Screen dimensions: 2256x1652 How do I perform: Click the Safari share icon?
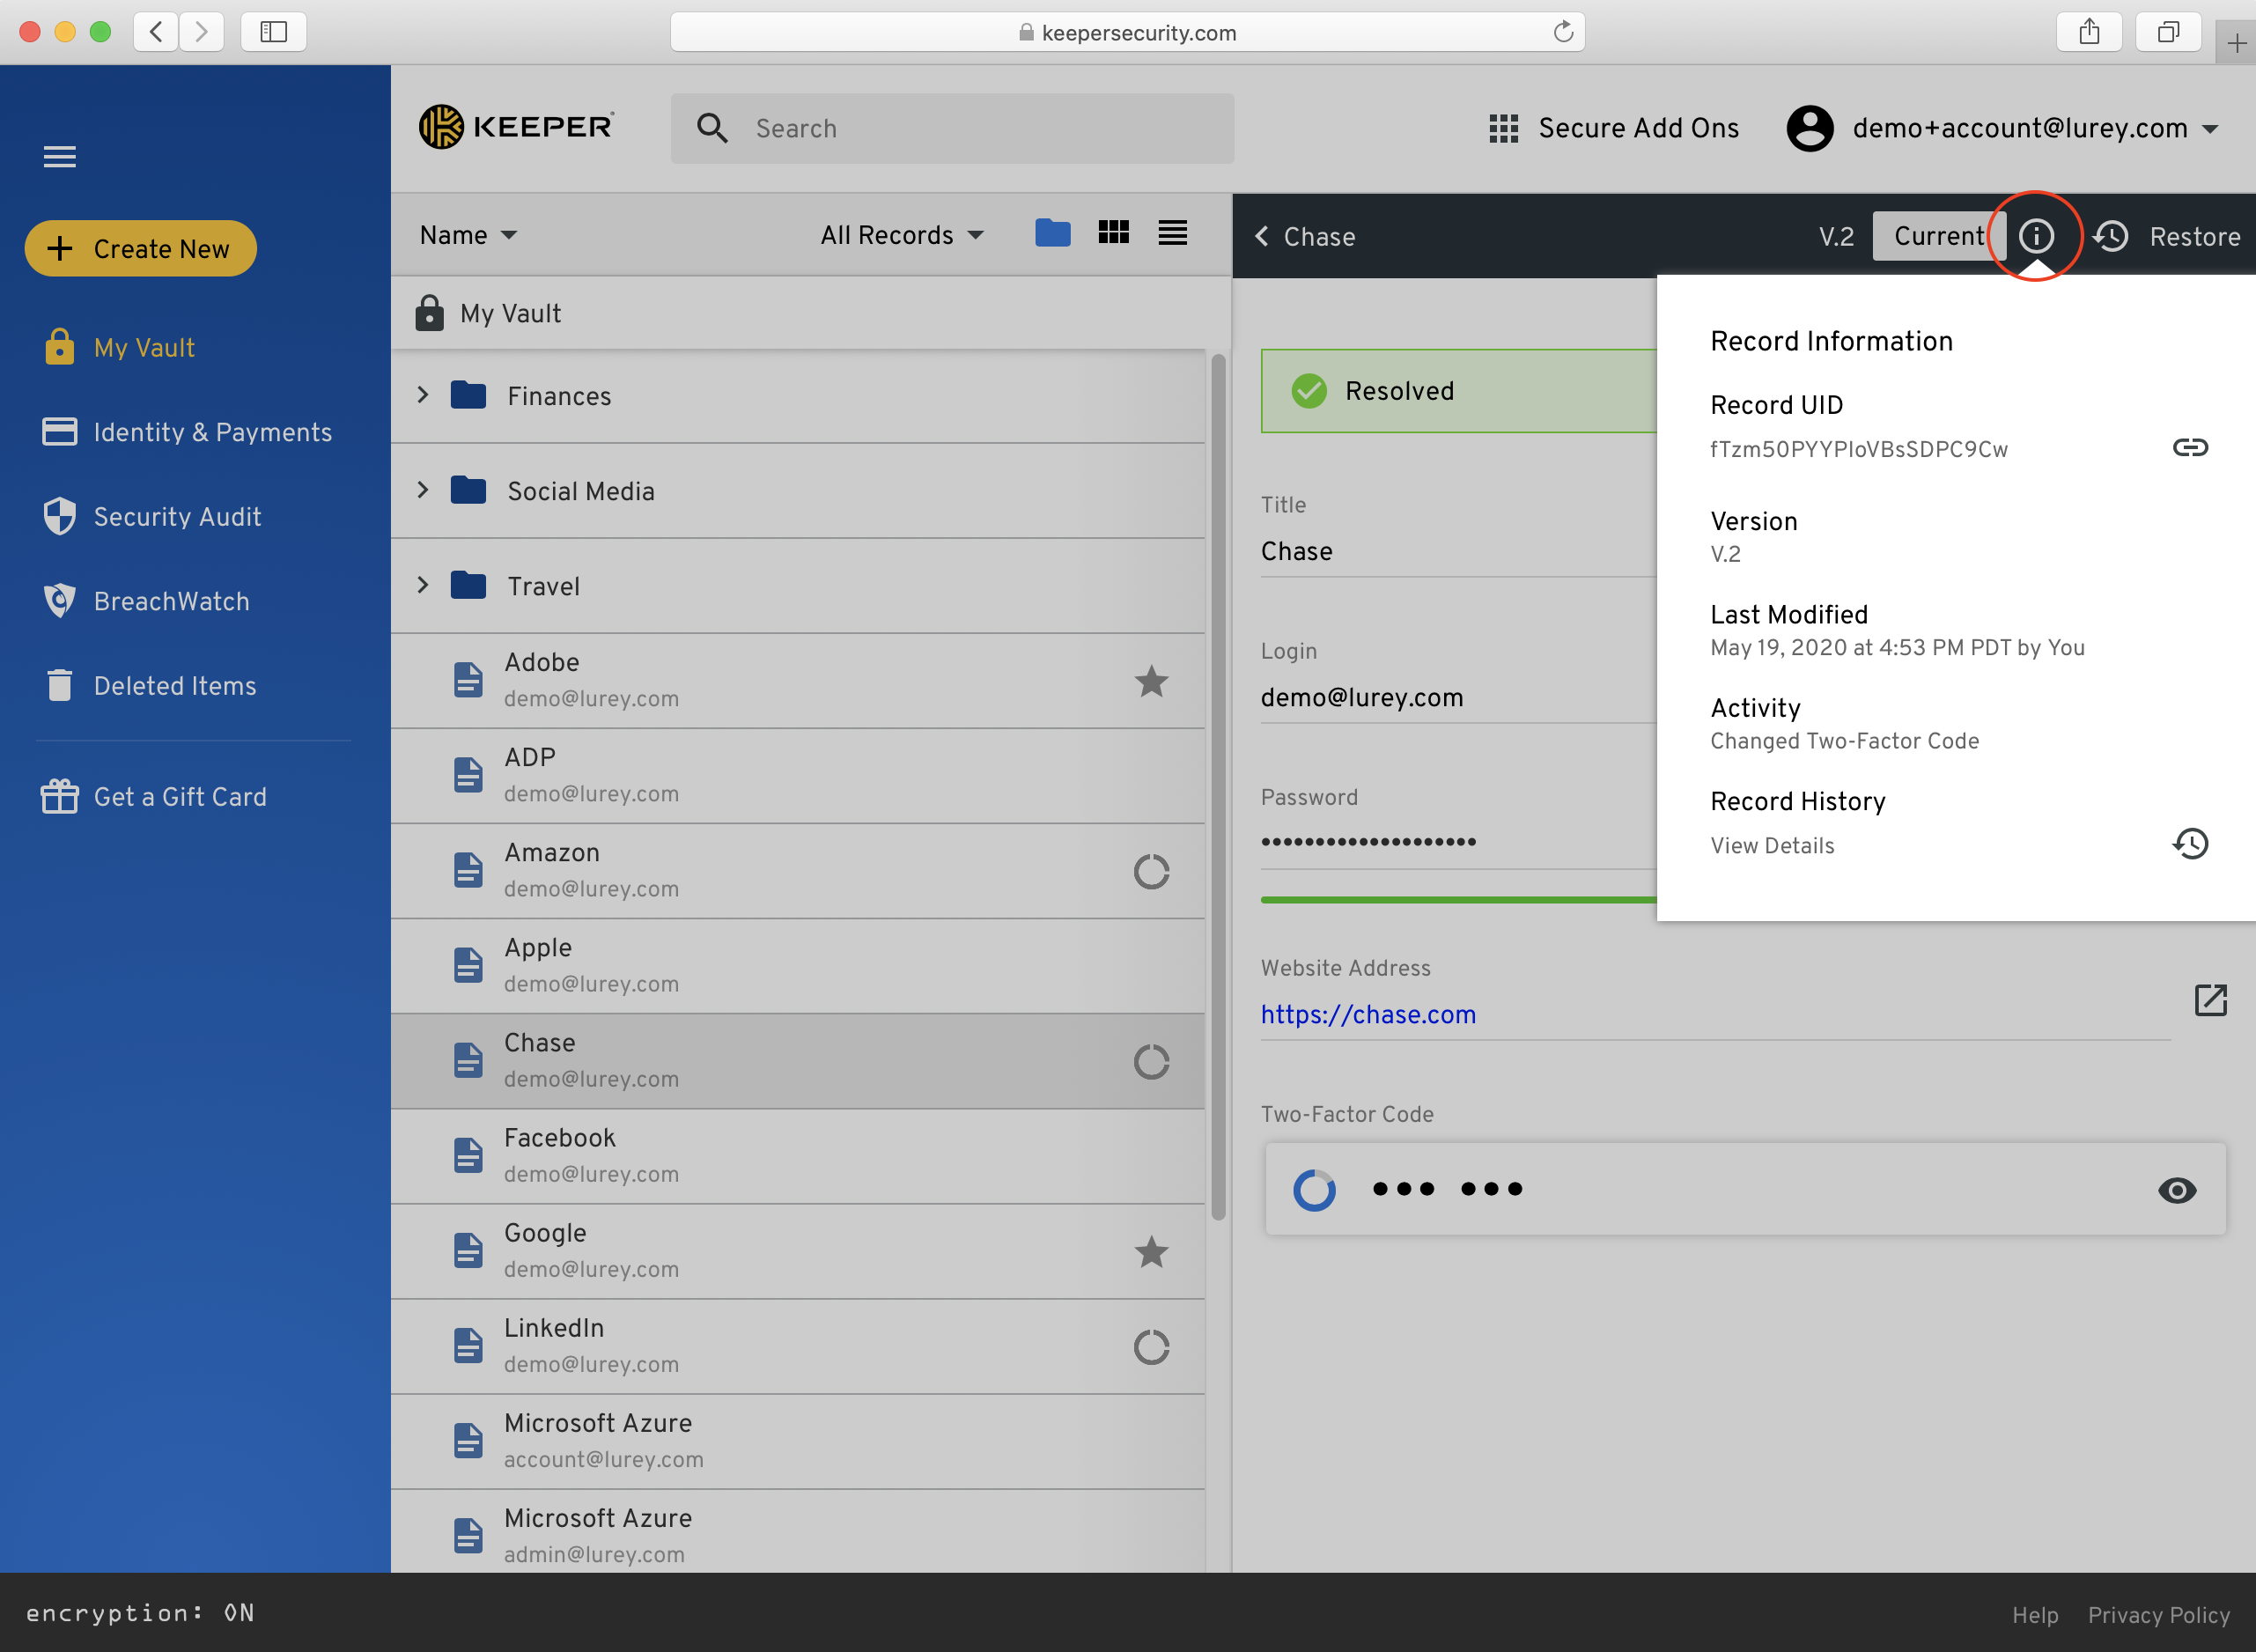[x=2089, y=32]
